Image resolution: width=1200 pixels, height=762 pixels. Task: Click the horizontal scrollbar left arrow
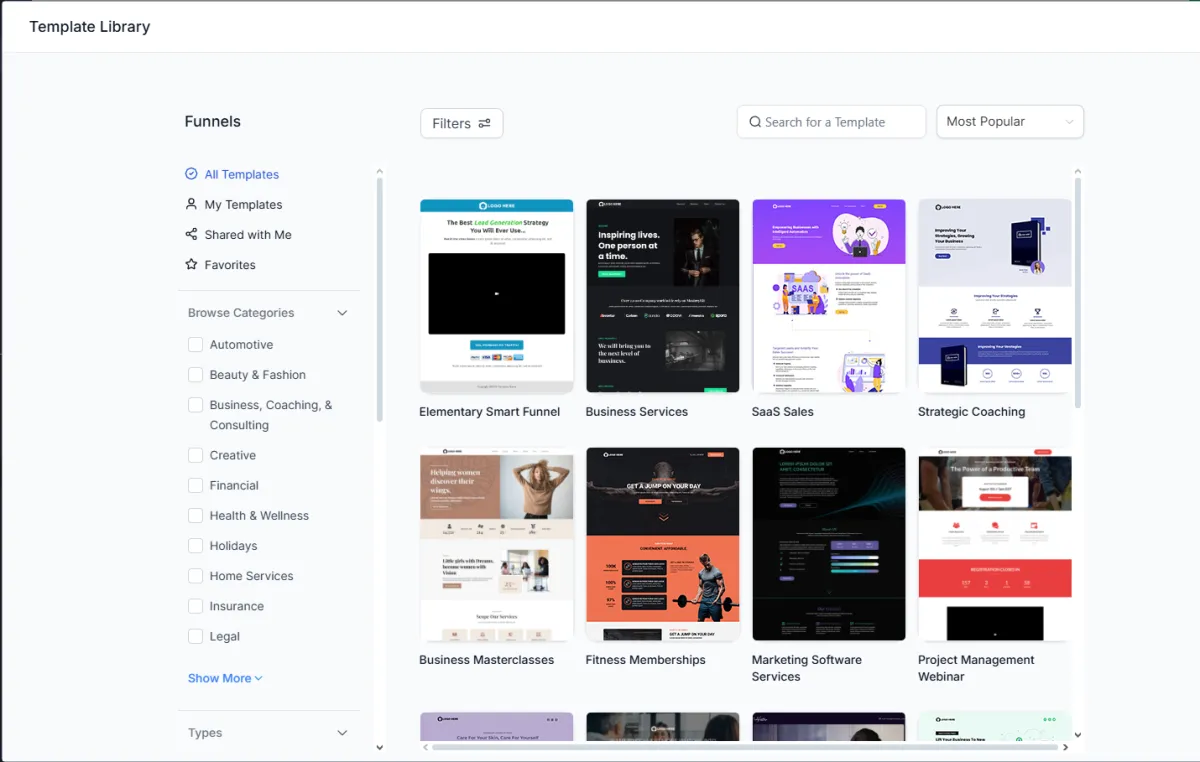[425, 747]
